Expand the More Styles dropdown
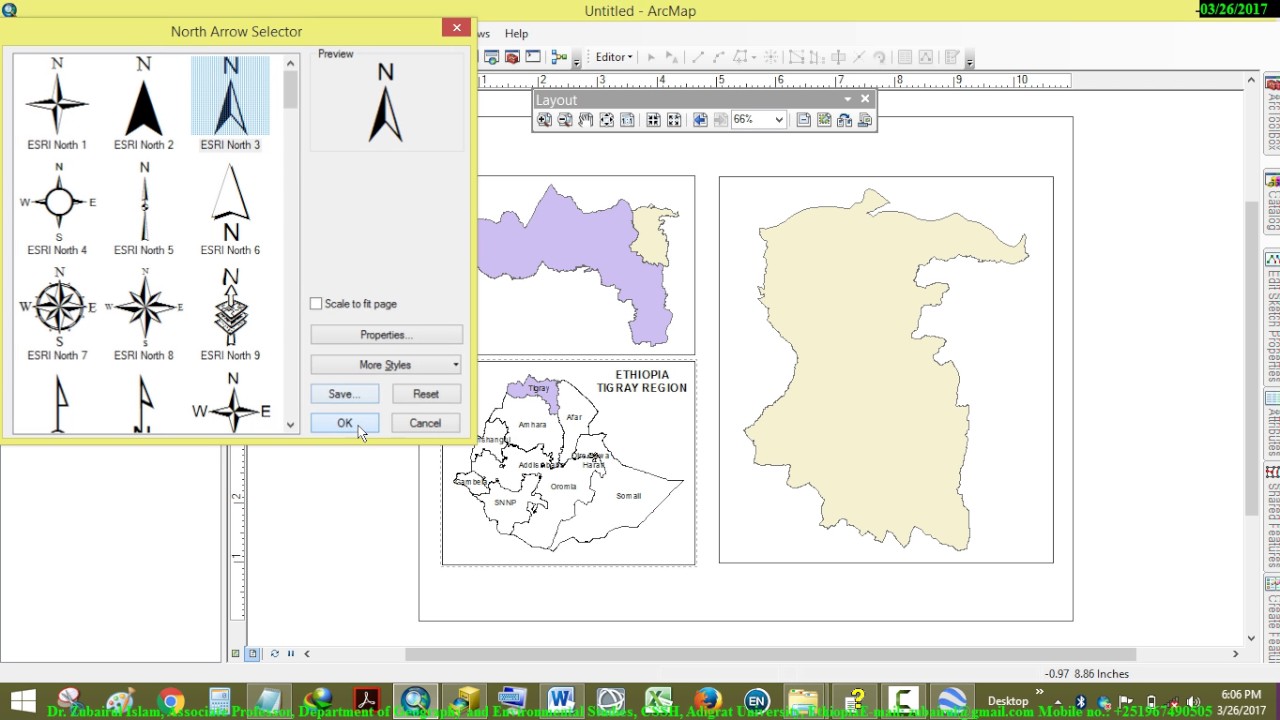Viewport: 1280px width, 720px height. (x=386, y=365)
